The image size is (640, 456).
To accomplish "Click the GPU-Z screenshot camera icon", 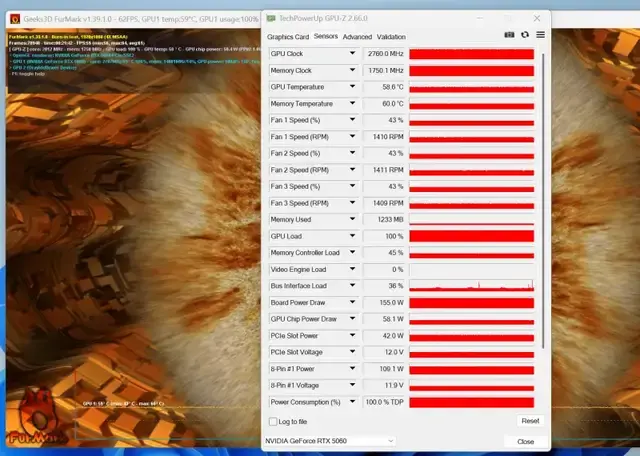I will (x=509, y=35).
